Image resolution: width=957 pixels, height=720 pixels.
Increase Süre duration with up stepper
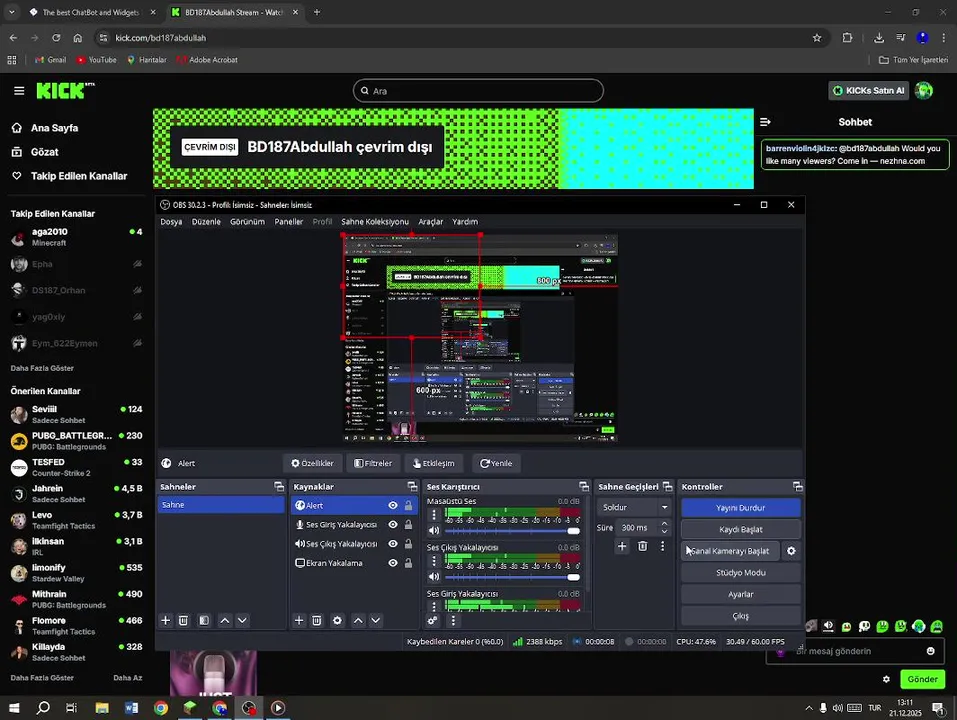[664, 524]
